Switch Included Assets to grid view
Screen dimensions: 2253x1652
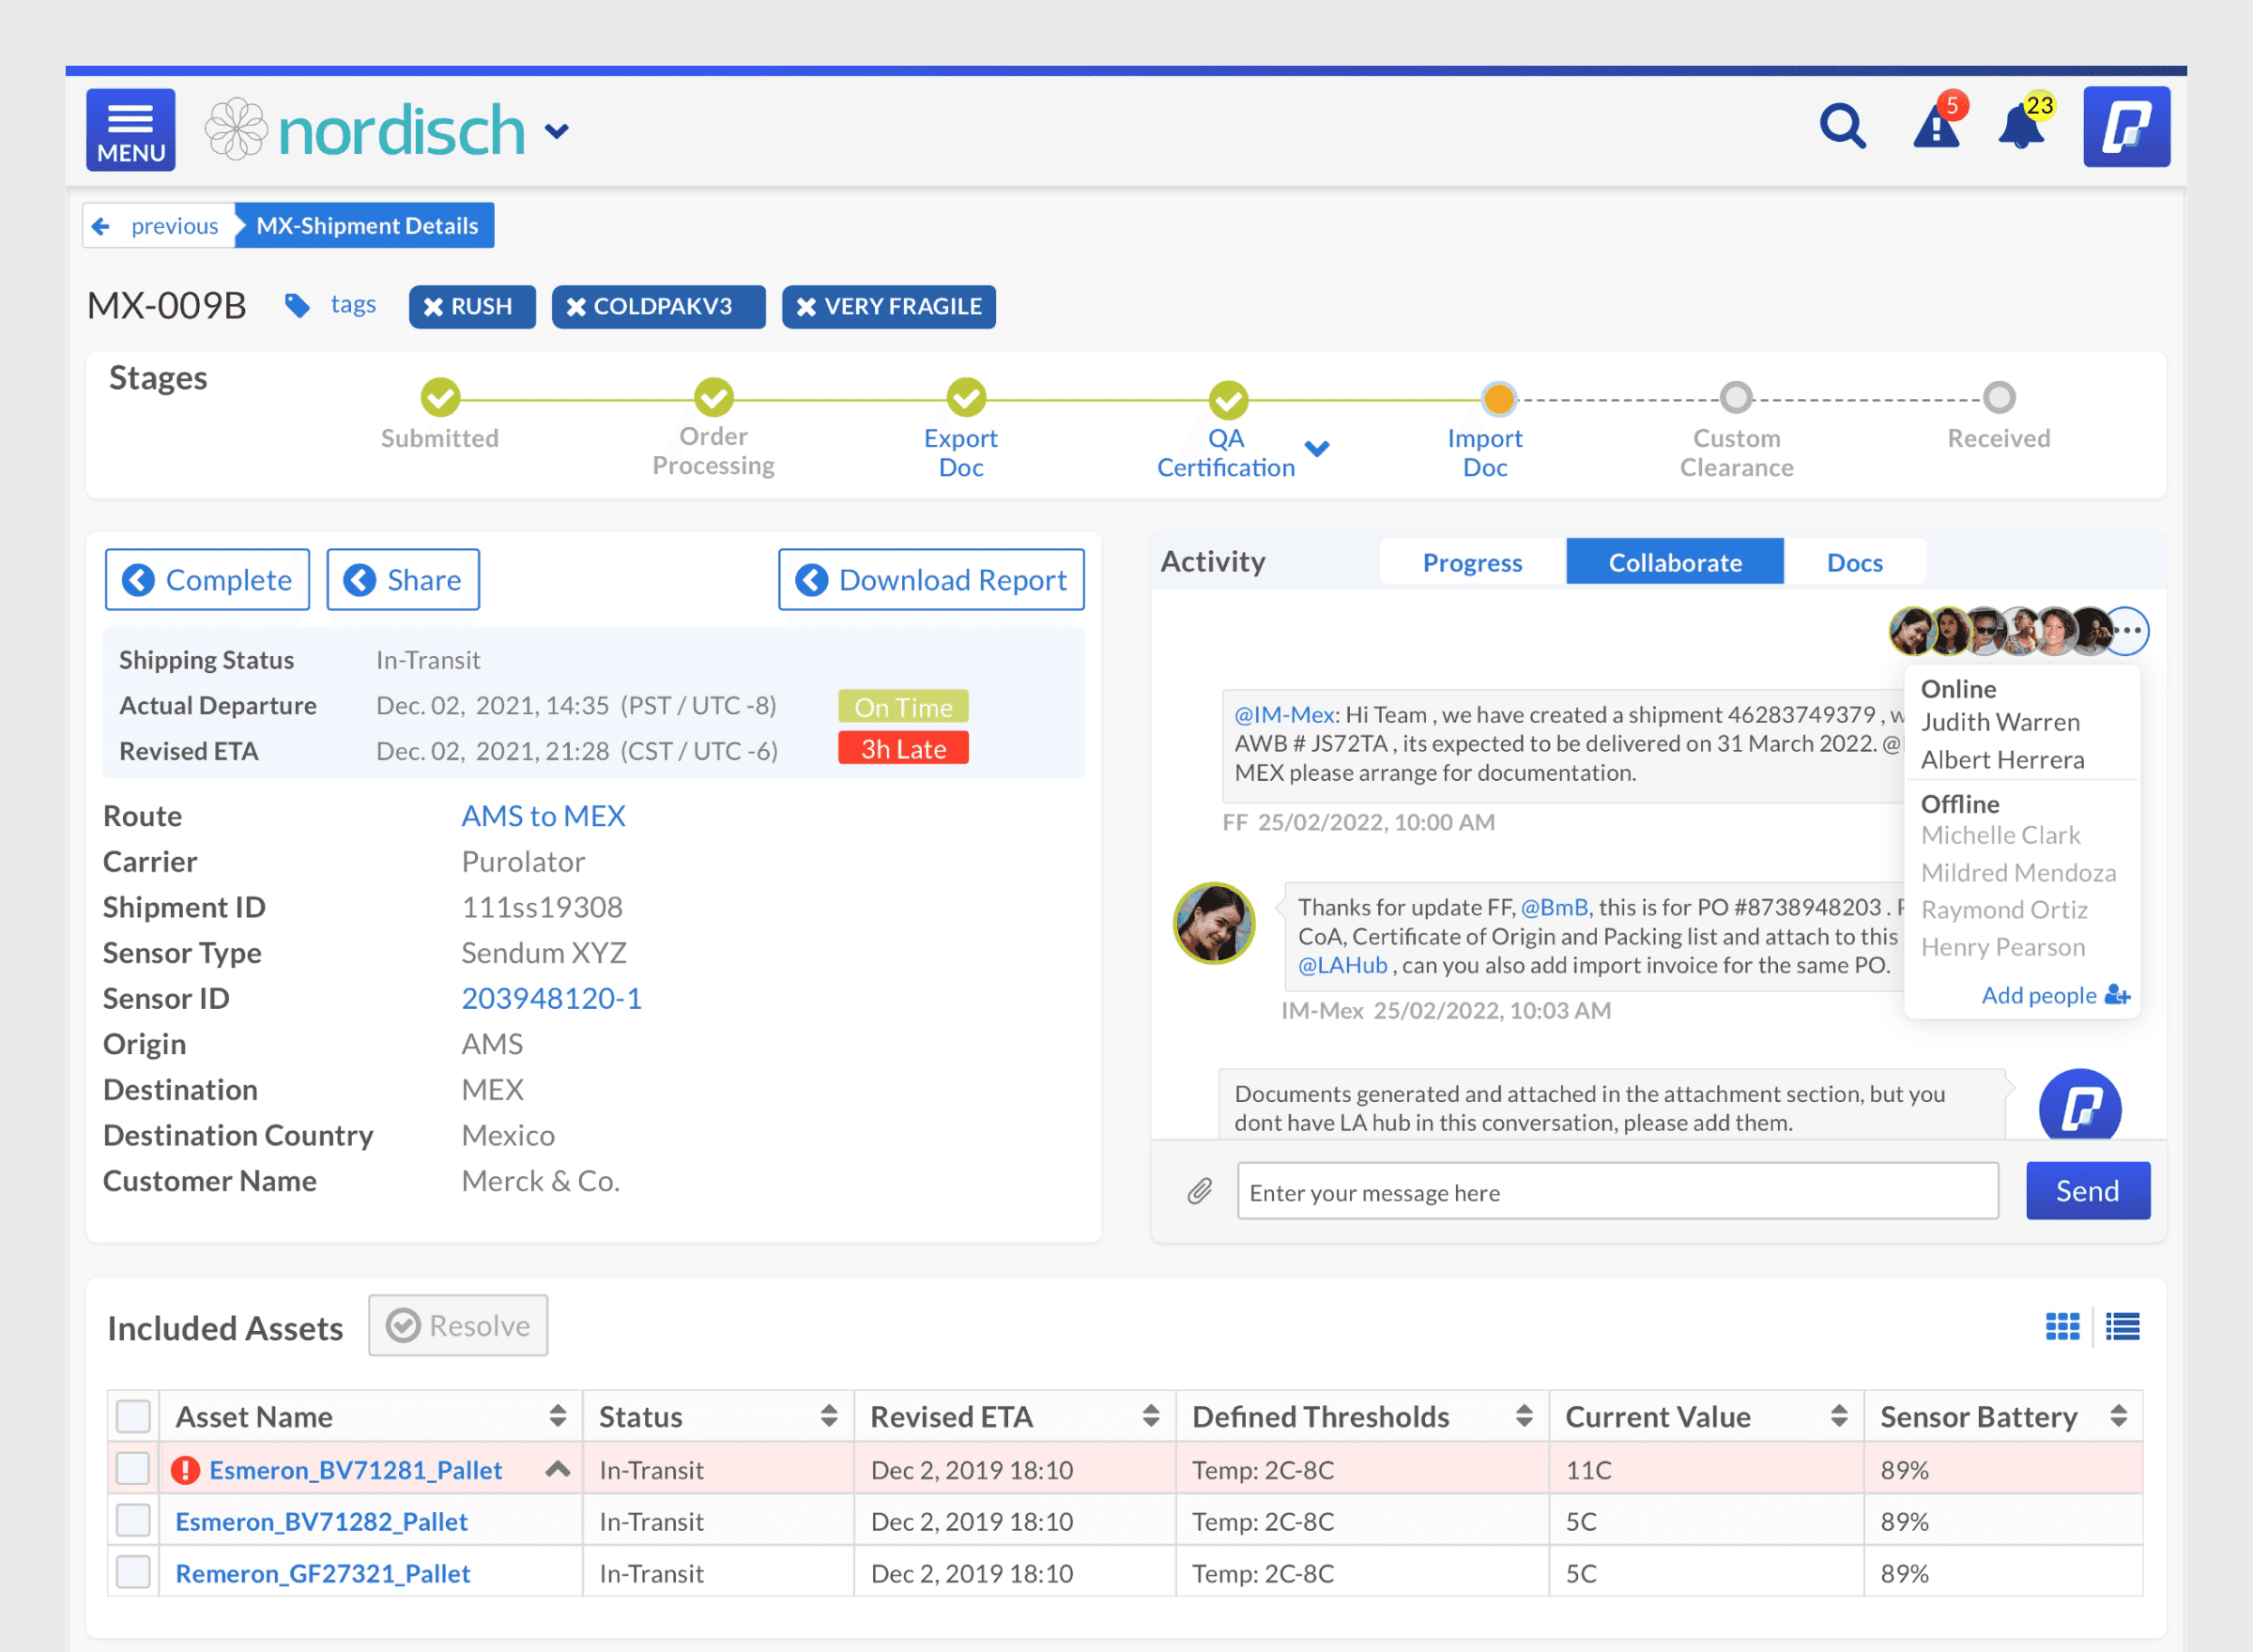tap(2062, 1326)
